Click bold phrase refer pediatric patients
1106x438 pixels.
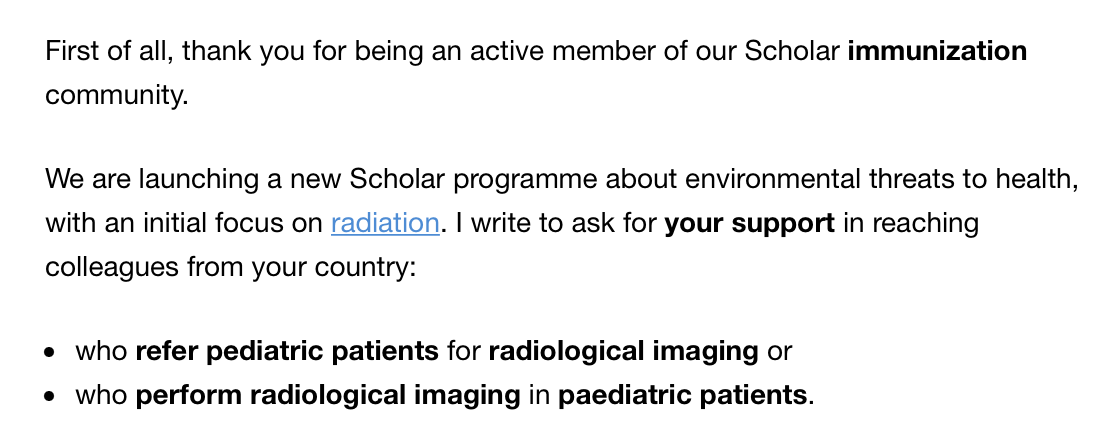tap(286, 351)
